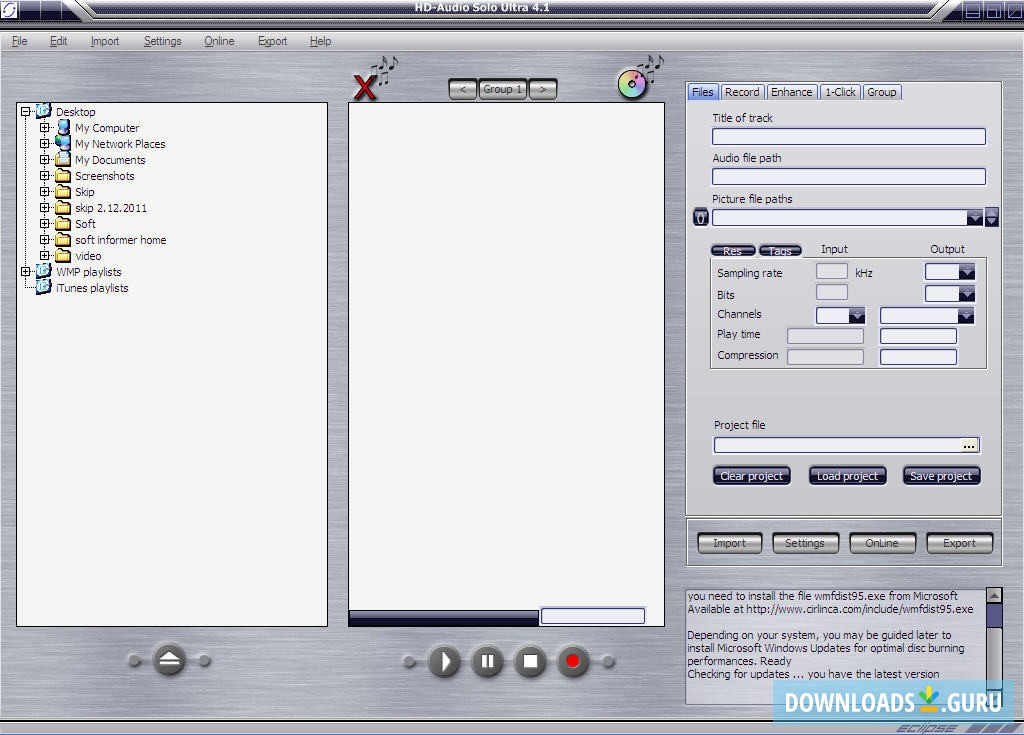The height and width of the screenshot is (735, 1024).
Task: Open the Settings menu
Action: tap(163, 41)
